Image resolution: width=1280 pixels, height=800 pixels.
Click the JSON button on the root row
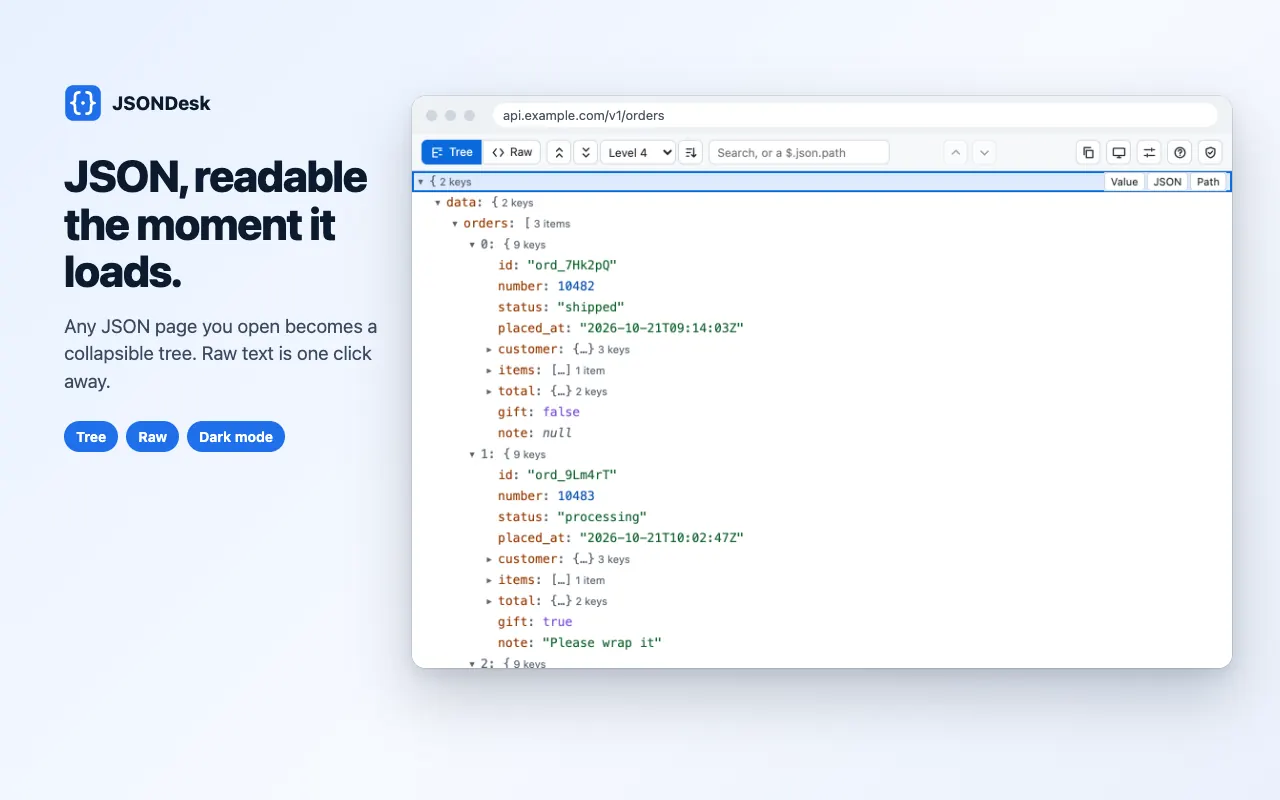point(1167,182)
